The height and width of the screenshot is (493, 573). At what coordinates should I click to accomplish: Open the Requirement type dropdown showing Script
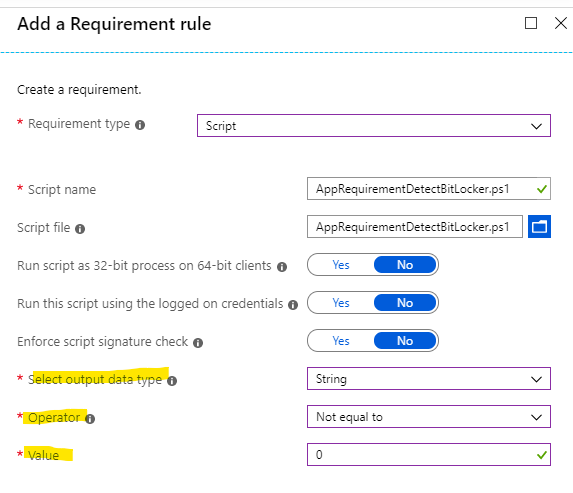point(374,126)
